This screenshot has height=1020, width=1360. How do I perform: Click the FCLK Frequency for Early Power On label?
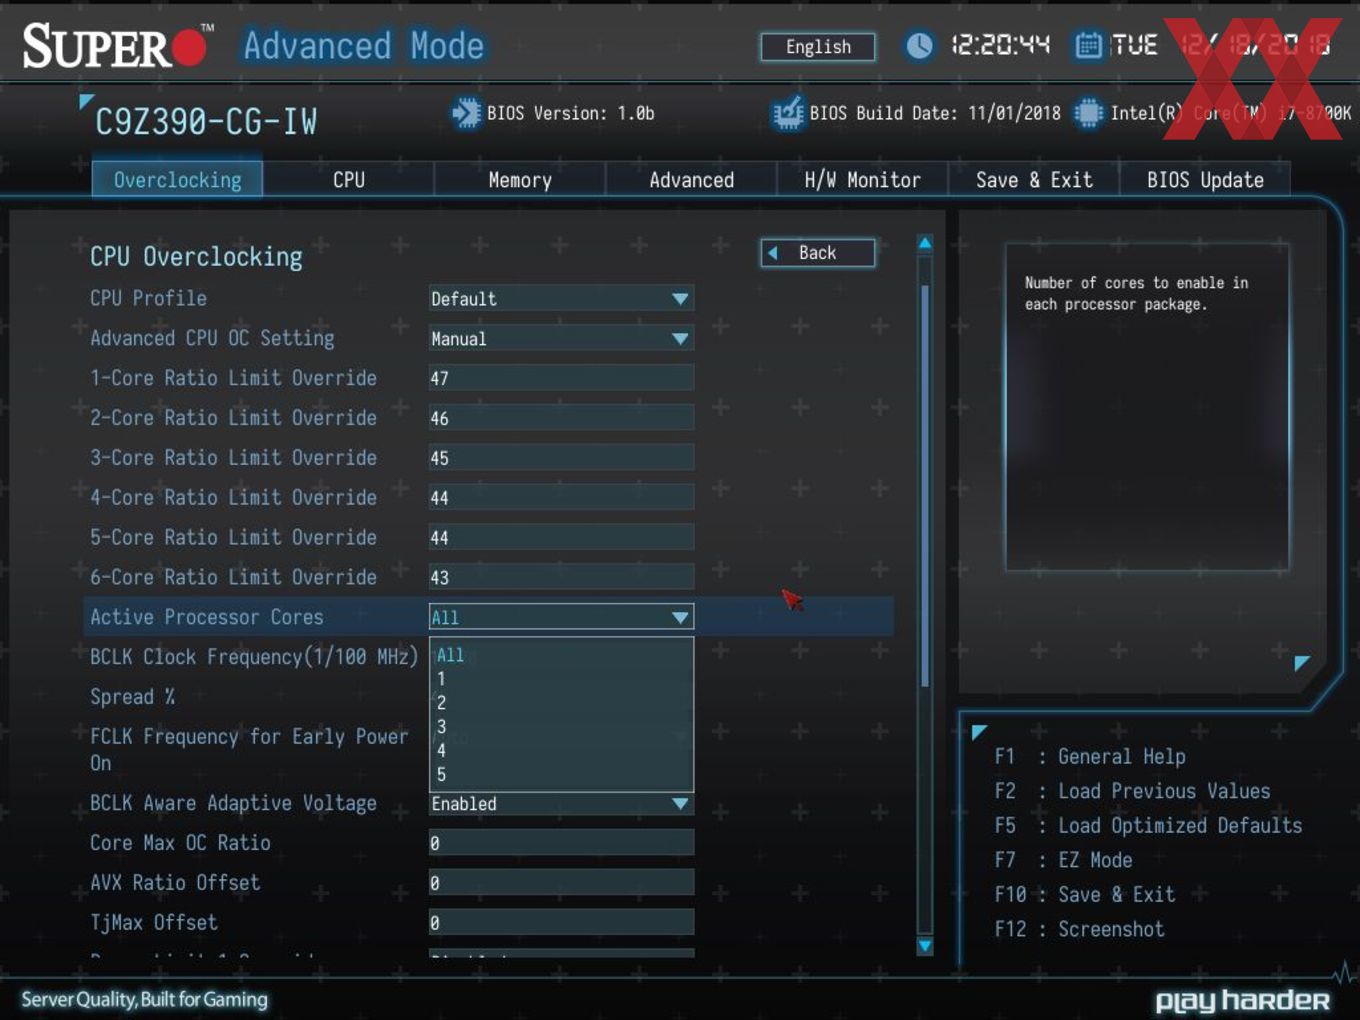249,749
